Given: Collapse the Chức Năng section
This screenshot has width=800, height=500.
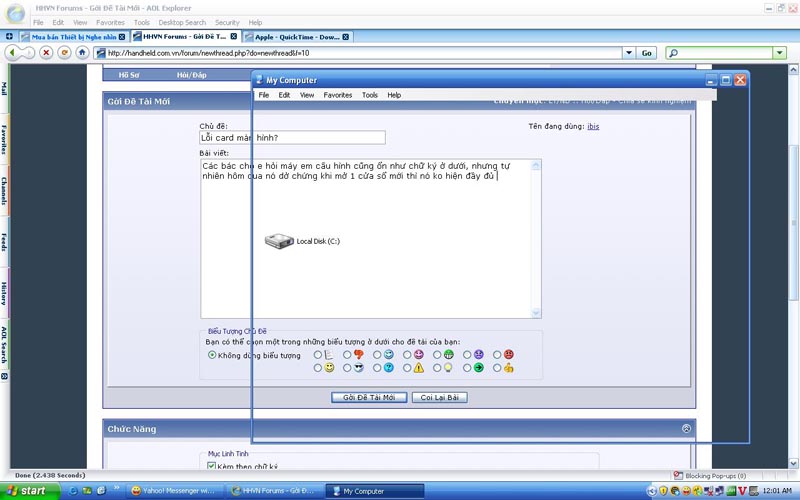Looking at the screenshot, I should point(686,428).
